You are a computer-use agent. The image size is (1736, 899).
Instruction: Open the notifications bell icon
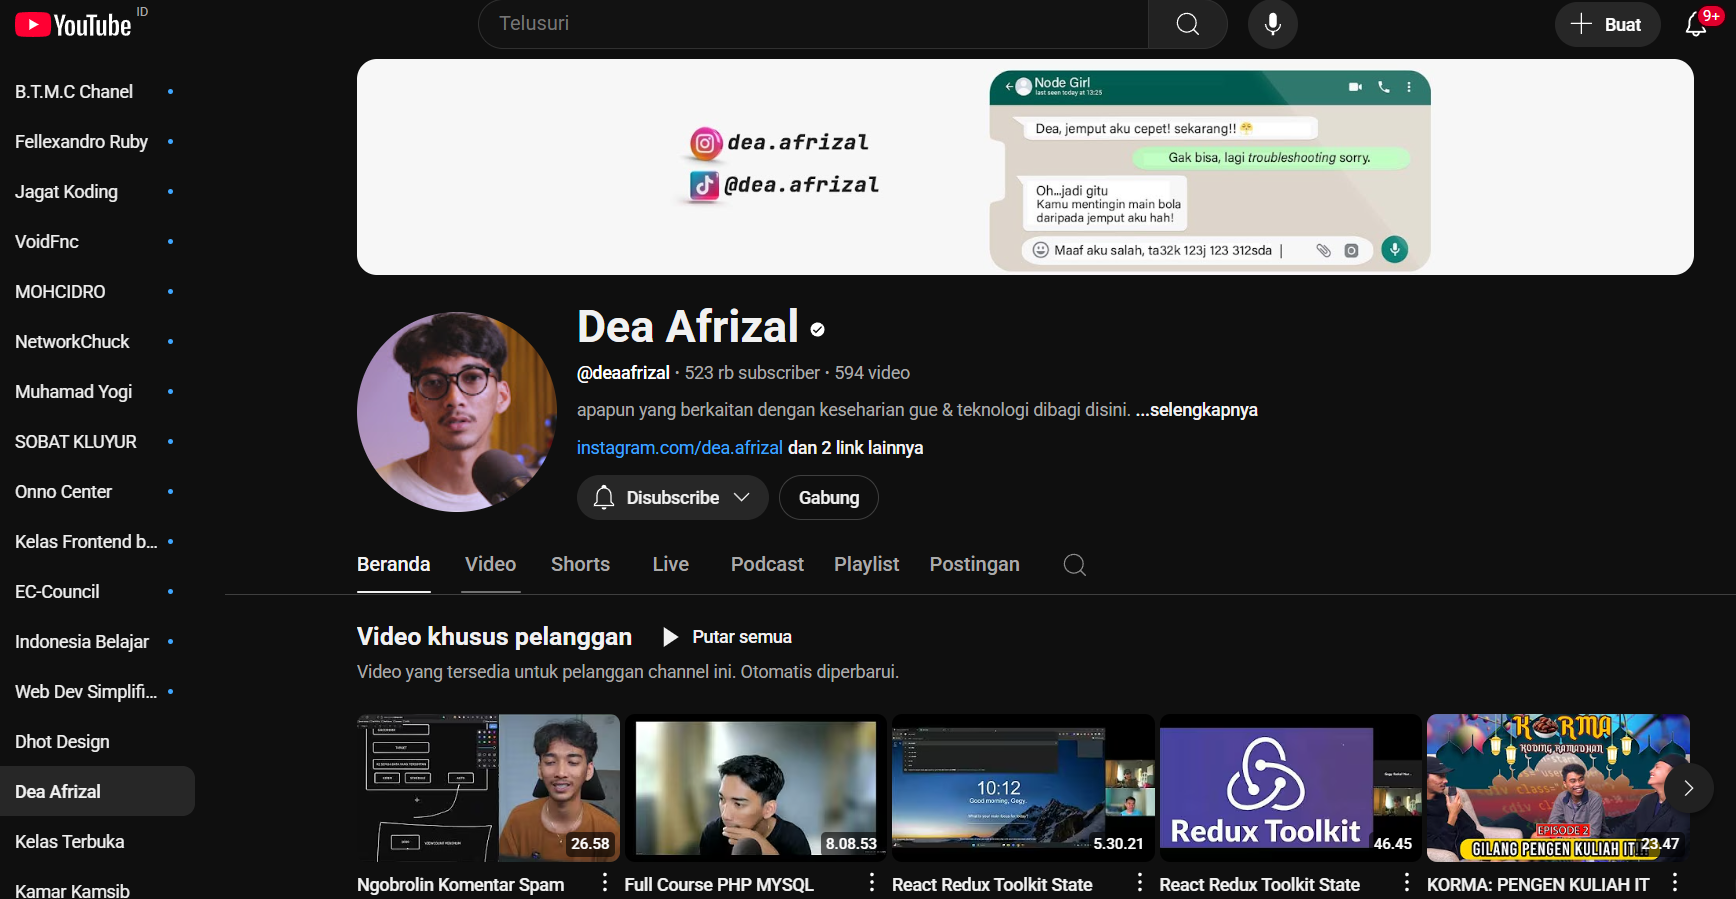[1696, 24]
